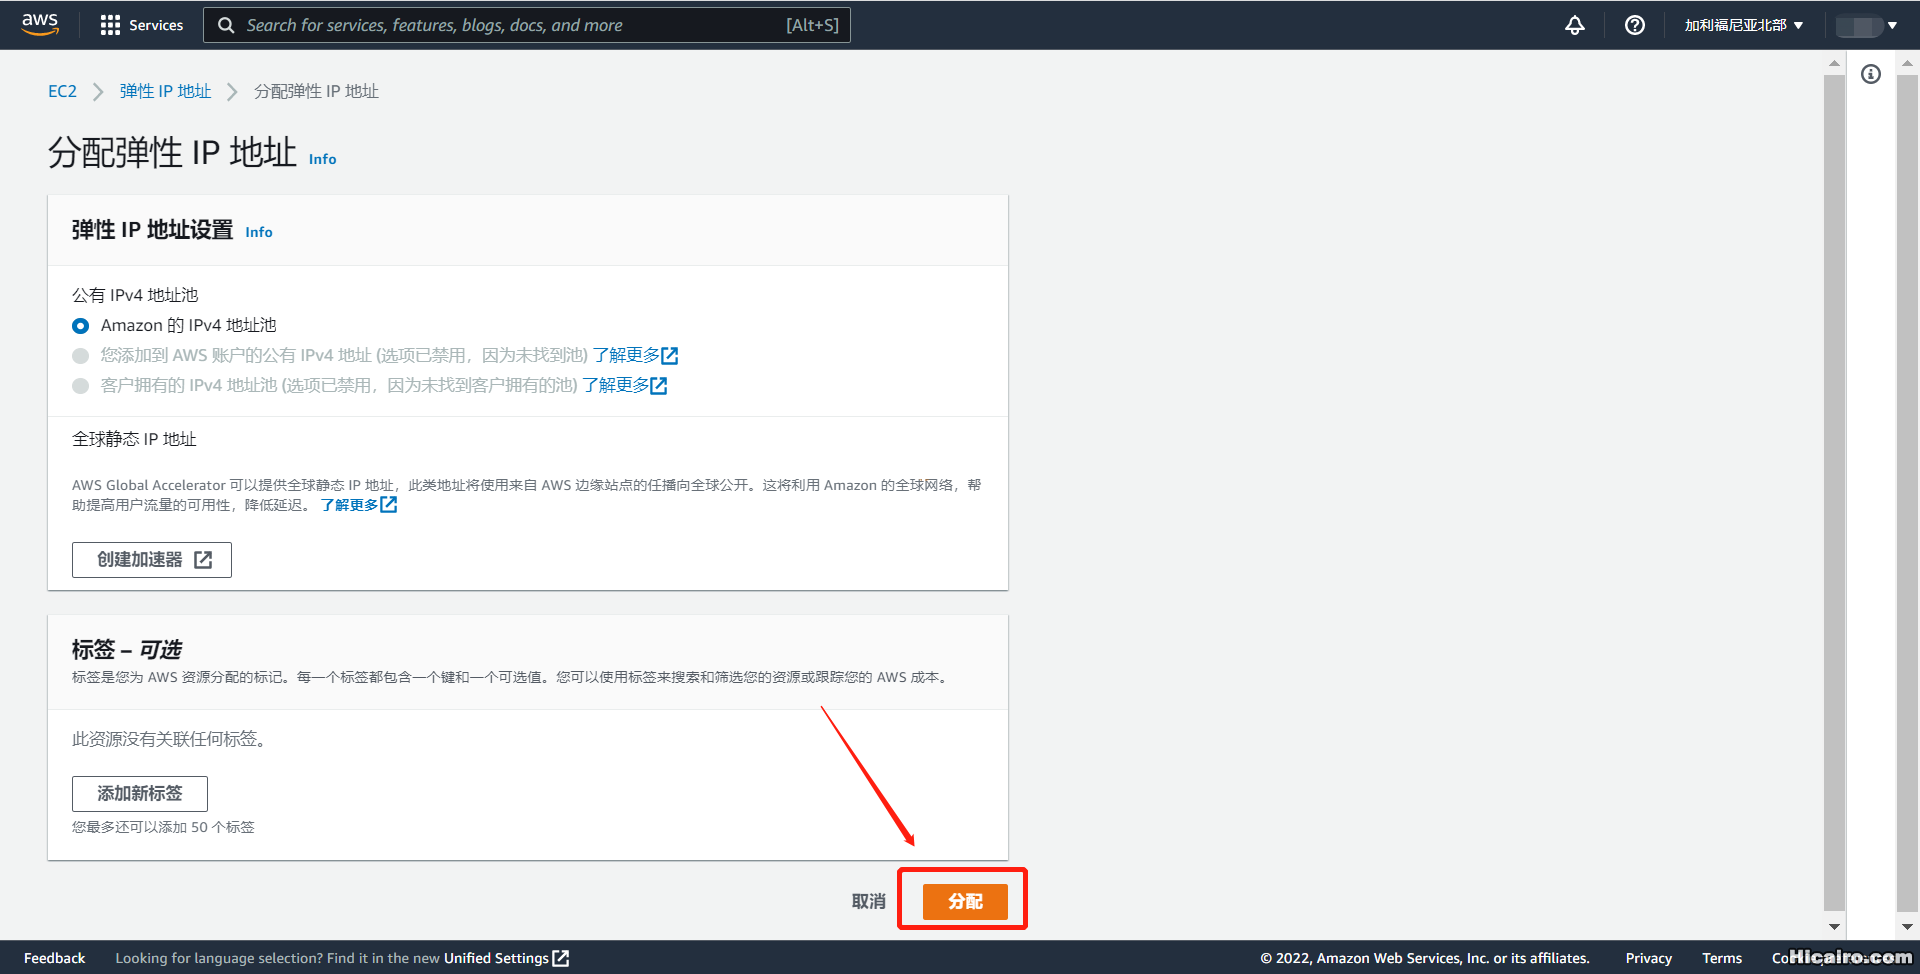Open the EC2 breadcrumb link
The image size is (1920, 974).
point(62,91)
